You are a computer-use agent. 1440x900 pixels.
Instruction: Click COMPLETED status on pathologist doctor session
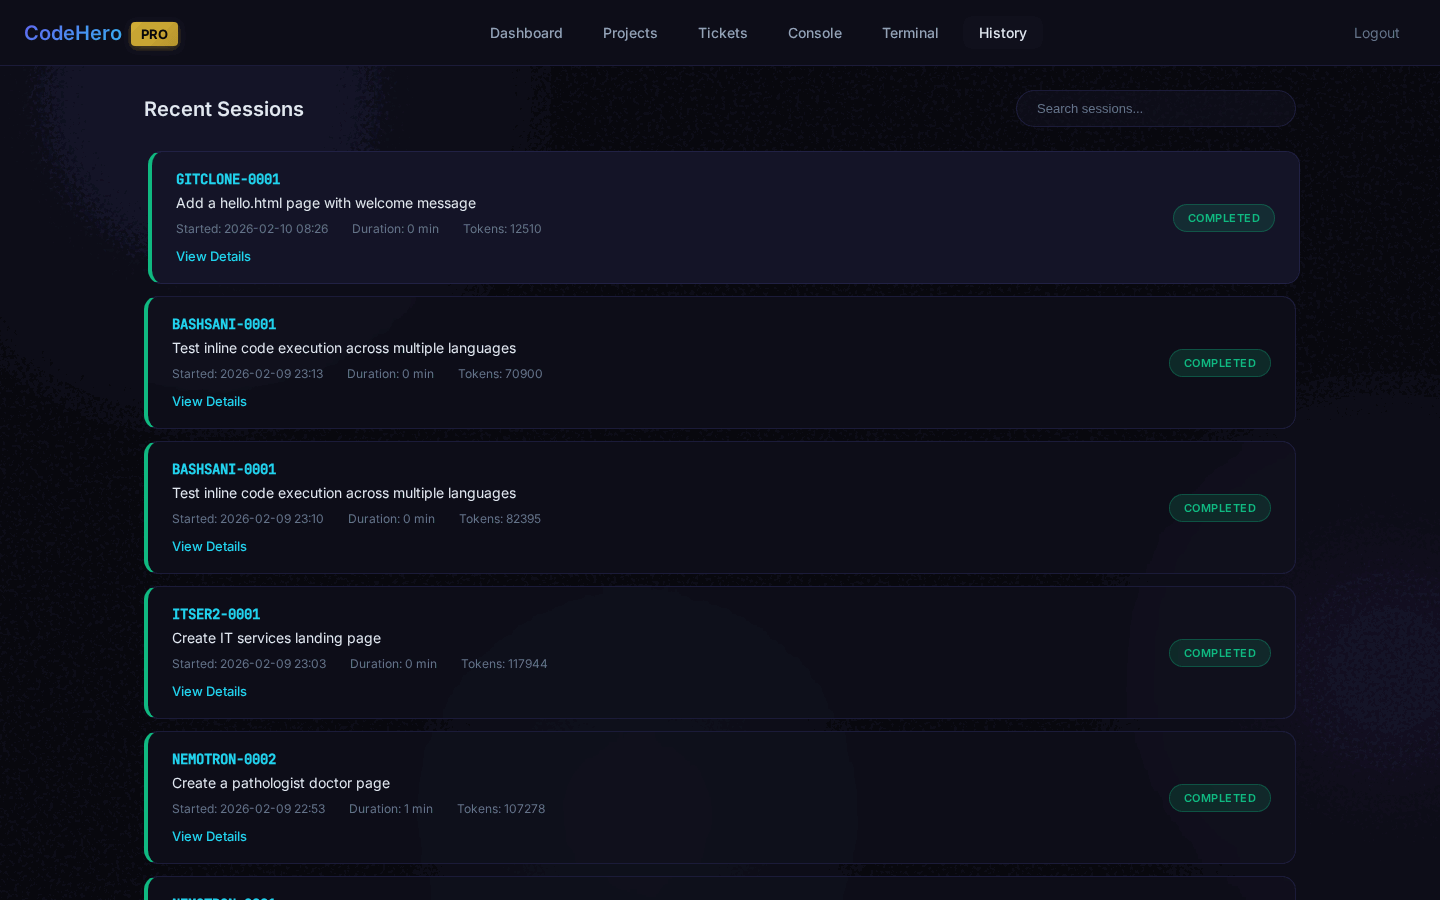pos(1219,798)
